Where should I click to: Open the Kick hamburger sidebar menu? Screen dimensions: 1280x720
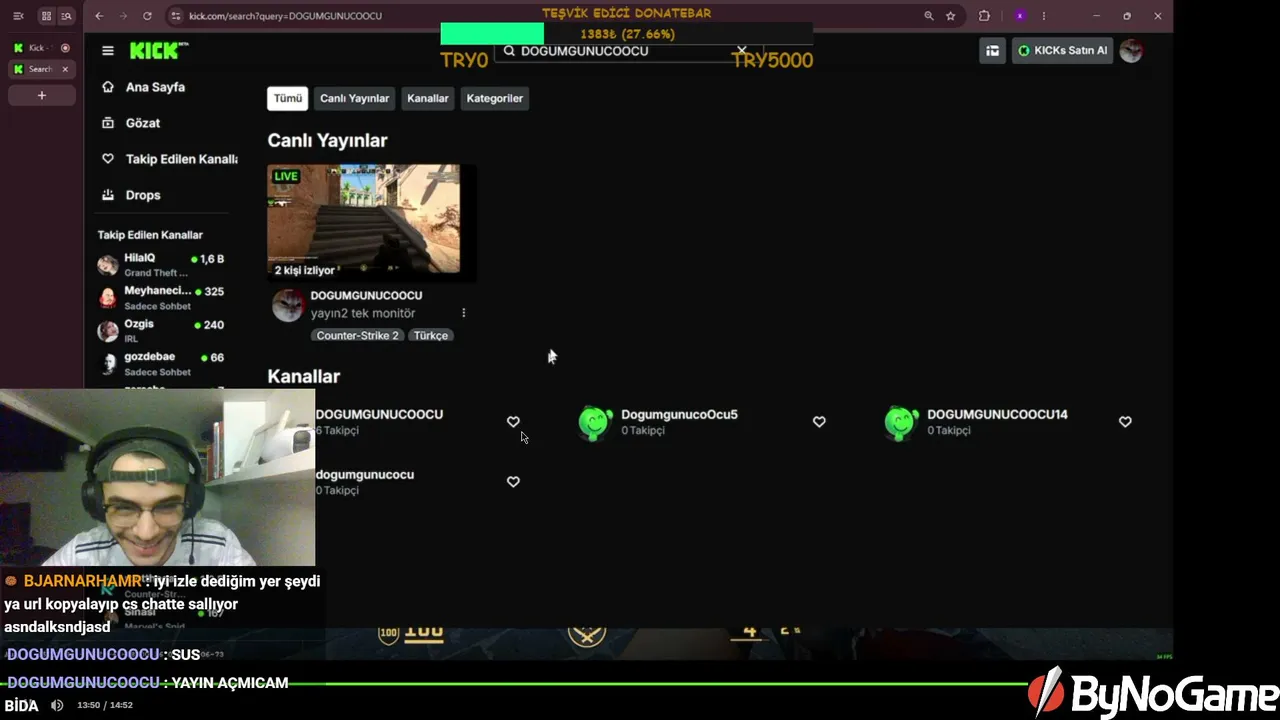(x=108, y=51)
